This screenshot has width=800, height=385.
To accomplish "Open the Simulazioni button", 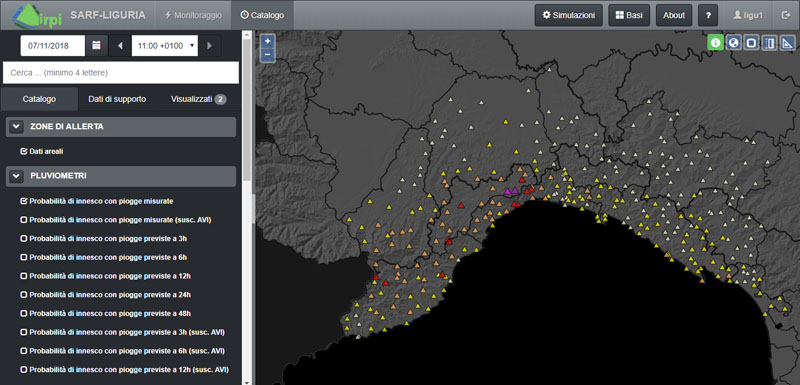I will 569,15.
